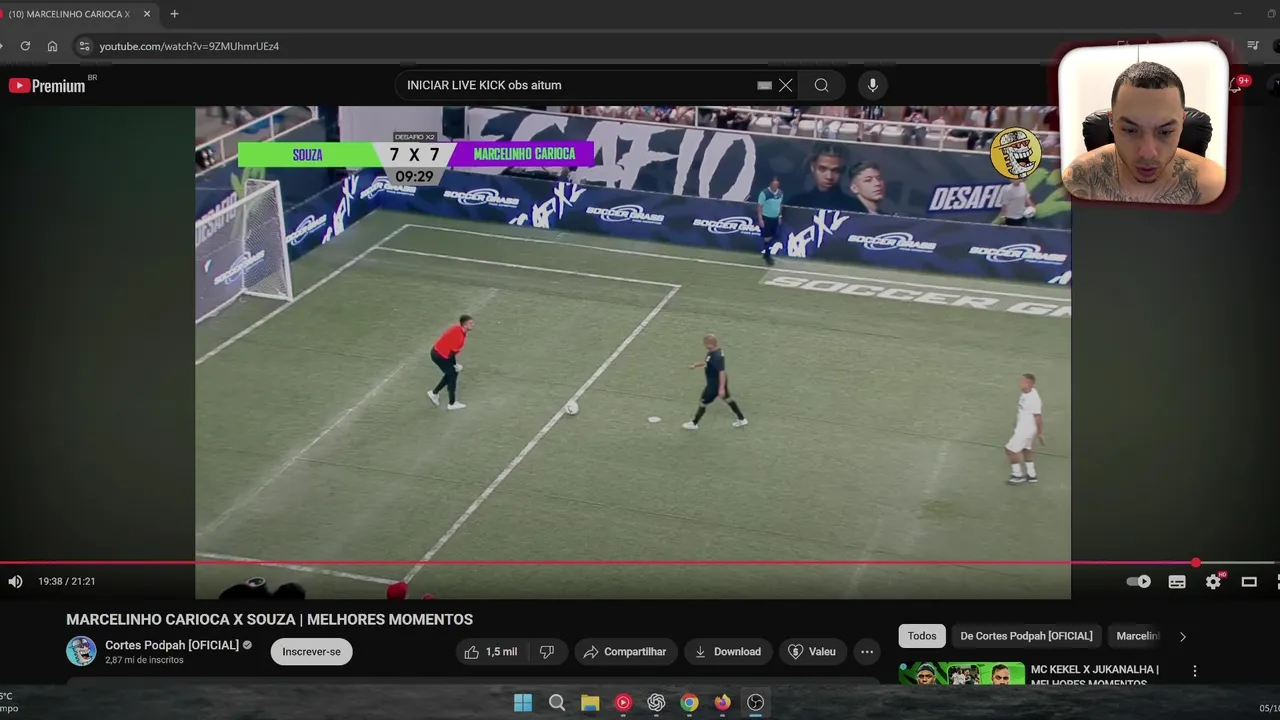The image size is (1280, 720).
Task: Open more actions three-dot menu below video
Action: pos(867,652)
